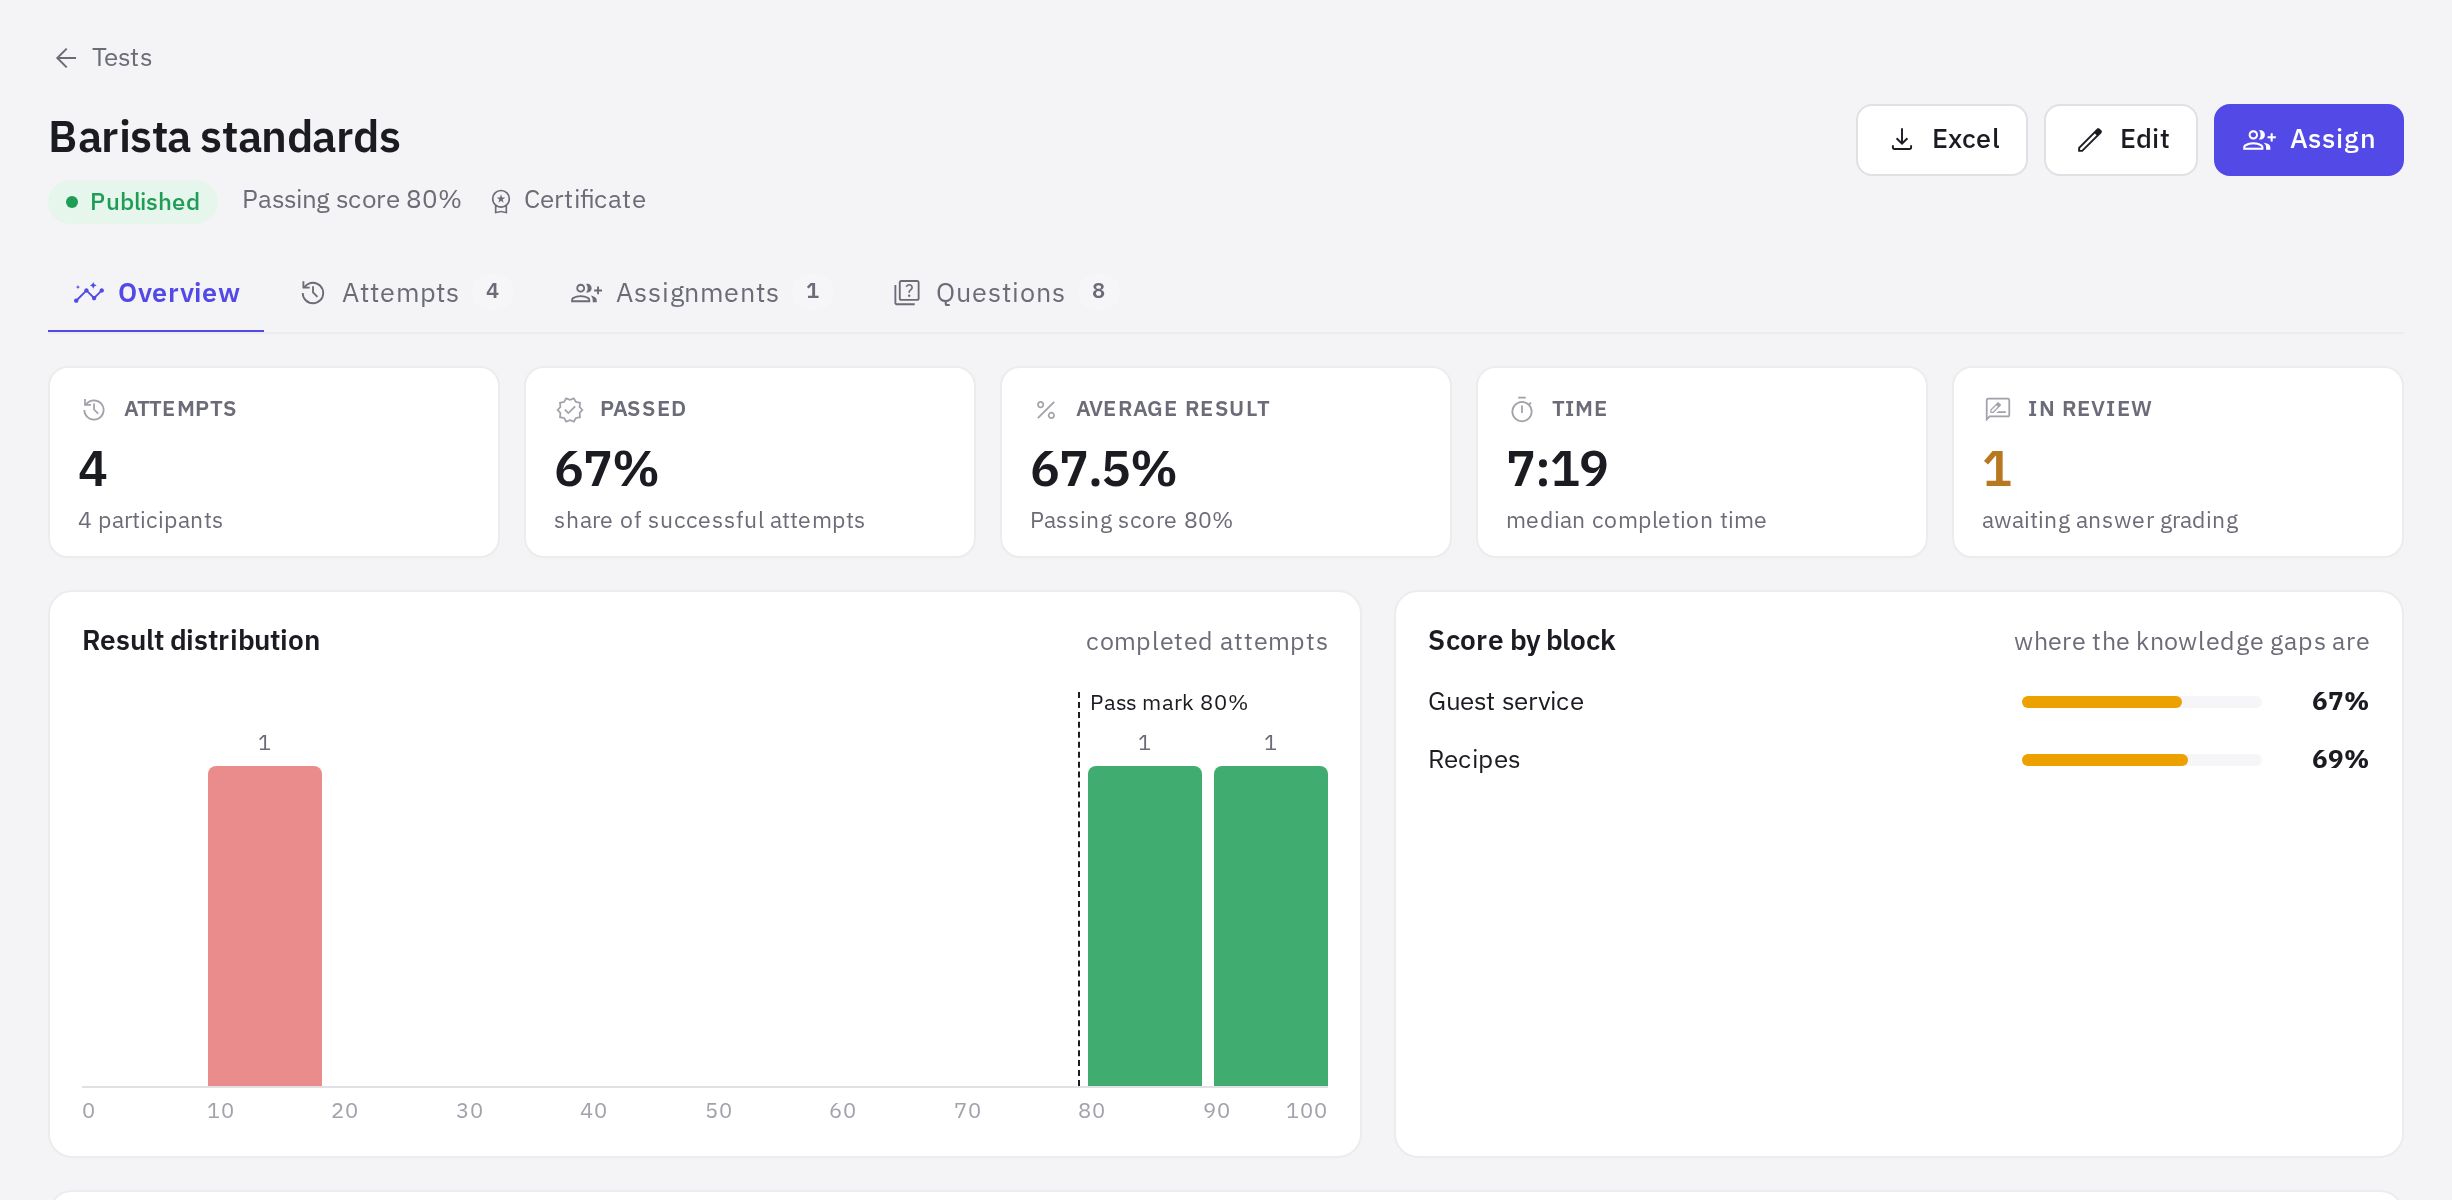This screenshot has height=1200, width=2452.
Task: Select the Overview tab label
Action: pyautogui.click(x=179, y=293)
